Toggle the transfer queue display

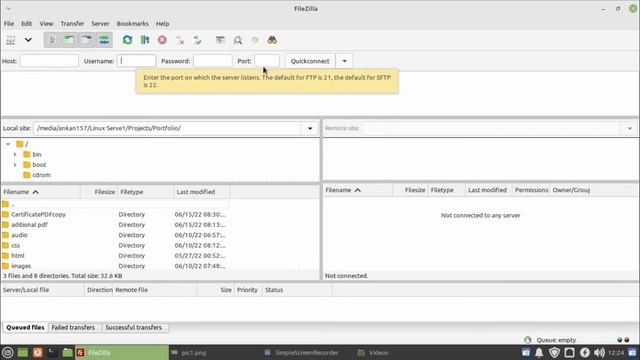104,40
